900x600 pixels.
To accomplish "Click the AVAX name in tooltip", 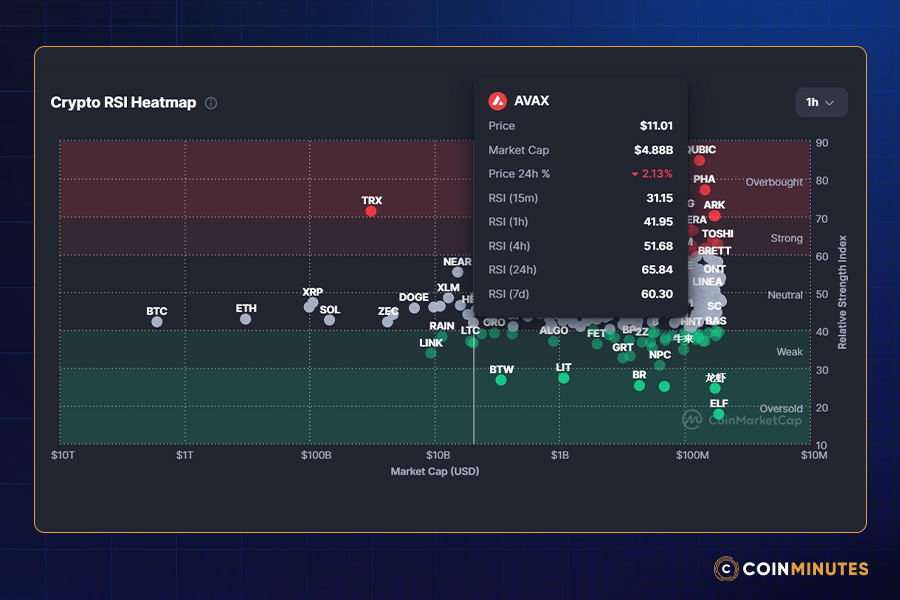I will point(532,100).
